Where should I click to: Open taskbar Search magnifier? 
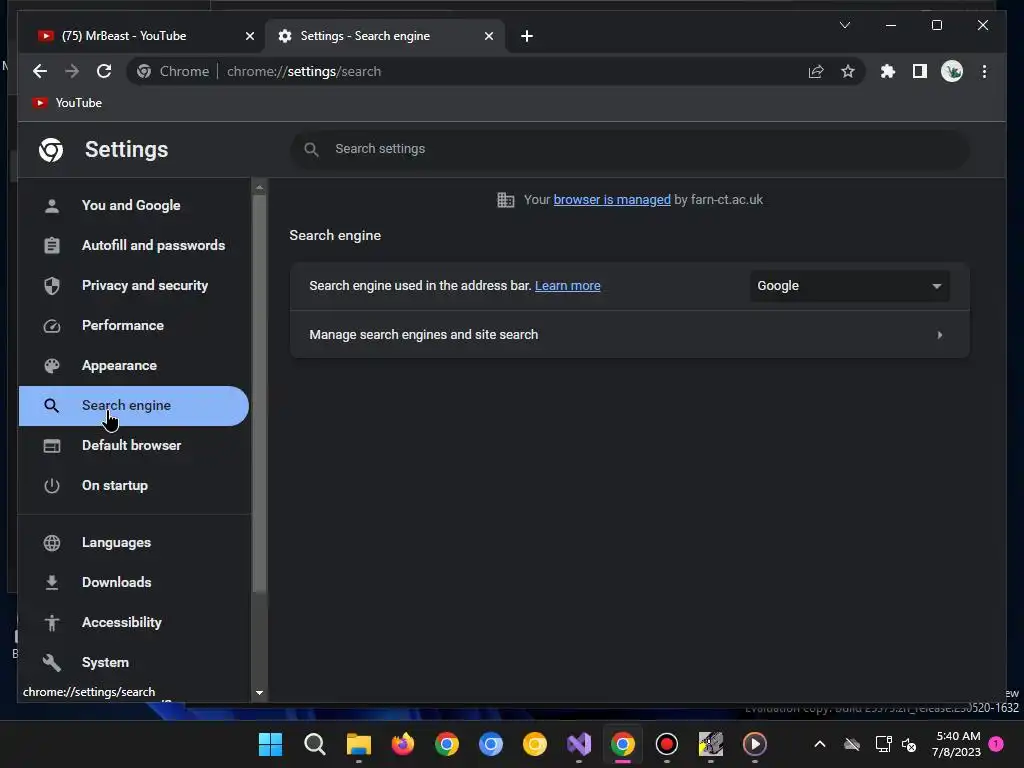(315, 744)
